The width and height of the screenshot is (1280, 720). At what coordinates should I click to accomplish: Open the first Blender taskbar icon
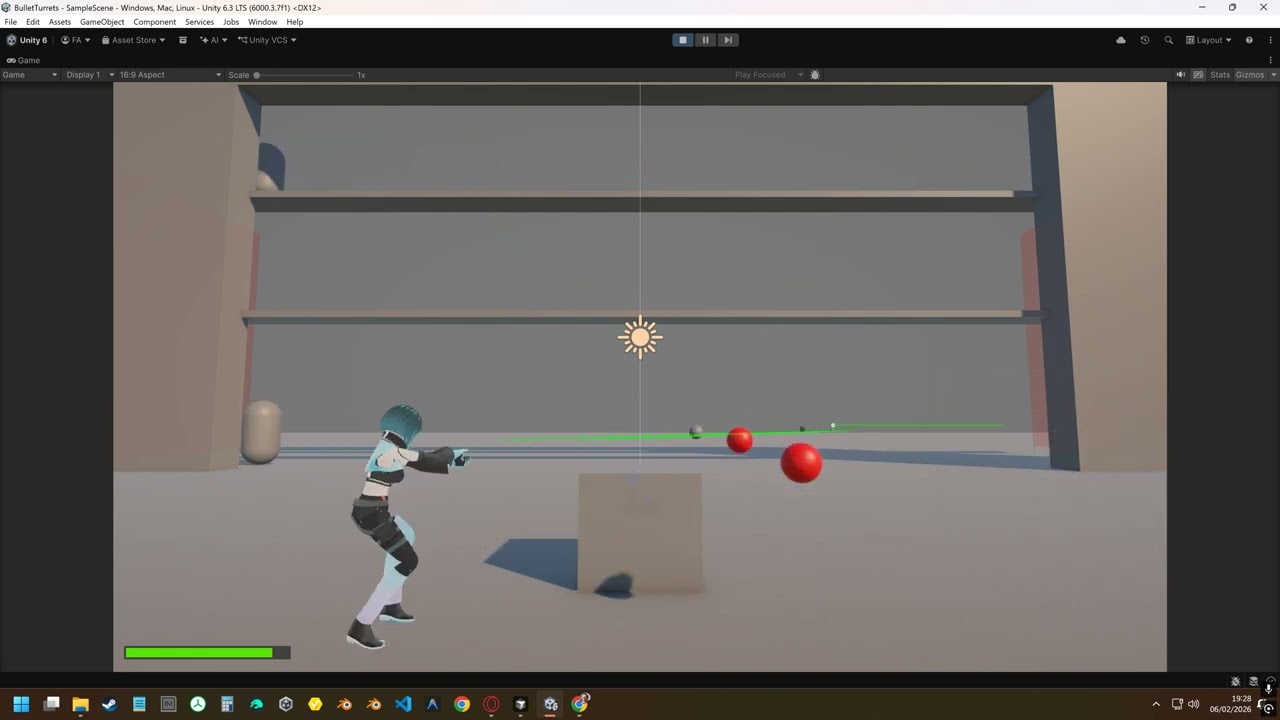pyautogui.click(x=344, y=704)
